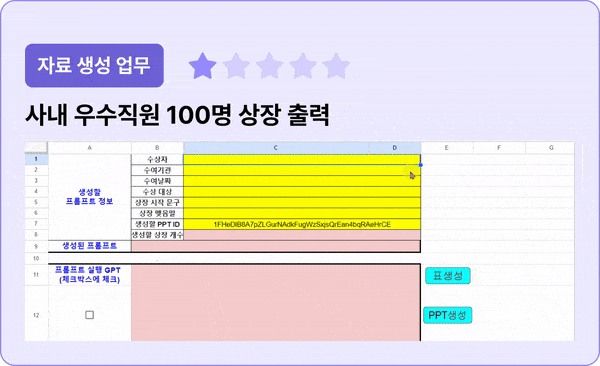
Task: Click the 상장 맺음말 label cell
Action: [157, 213]
